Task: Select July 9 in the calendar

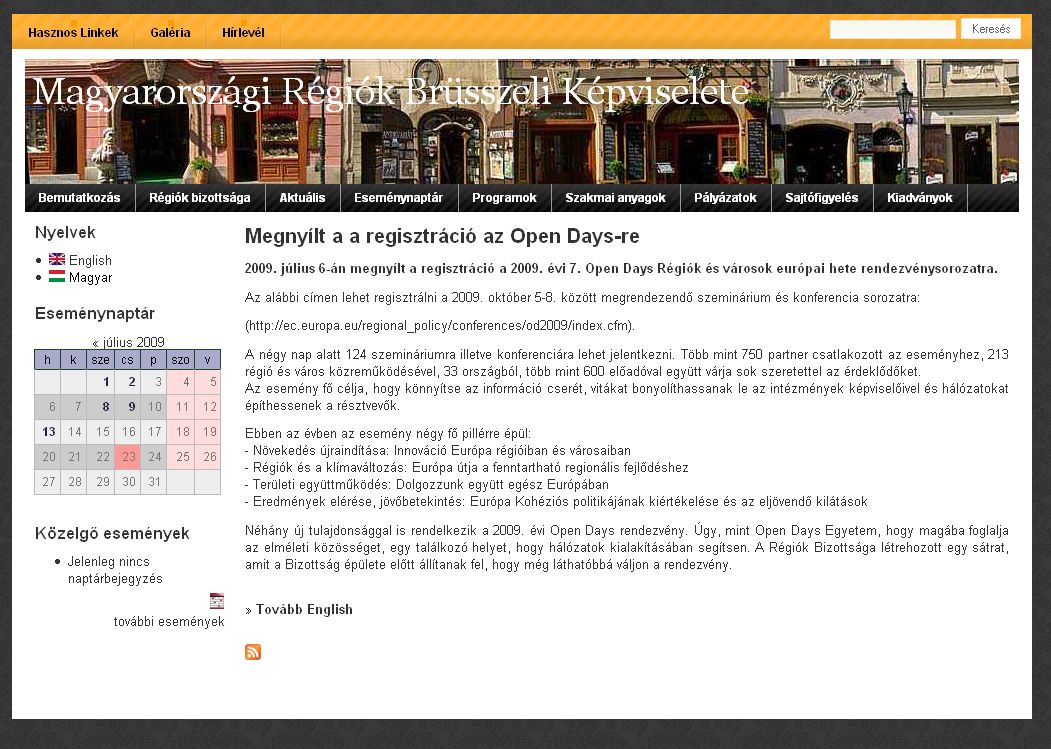Action: (x=127, y=406)
